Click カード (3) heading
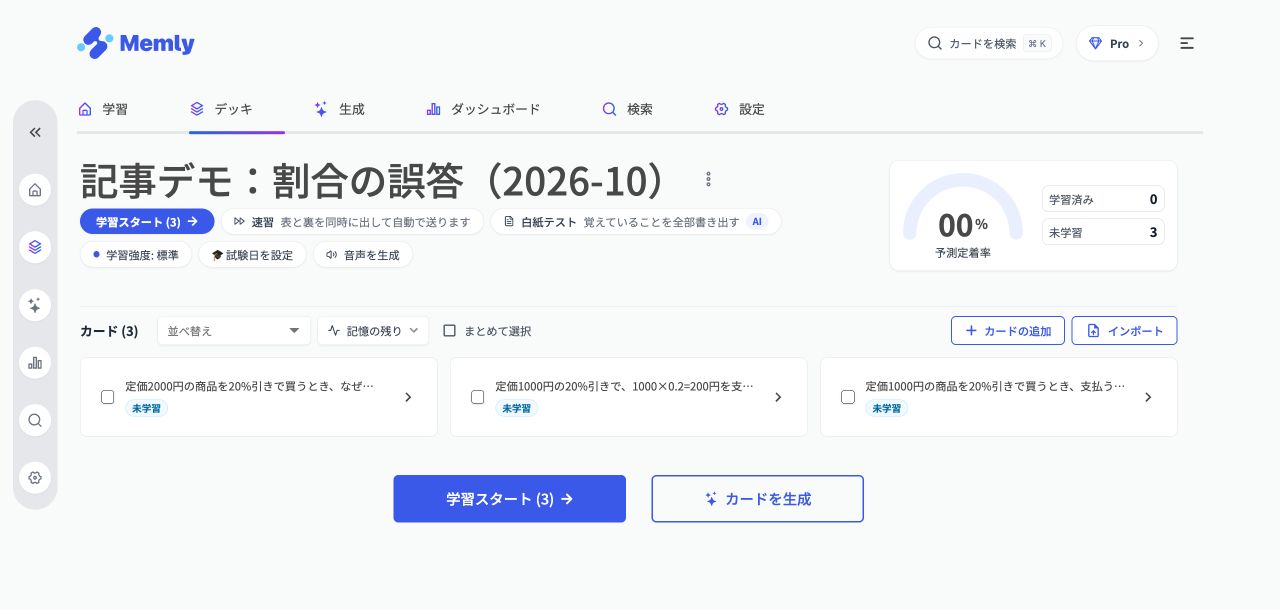The height and width of the screenshot is (610, 1280). click(109, 331)
